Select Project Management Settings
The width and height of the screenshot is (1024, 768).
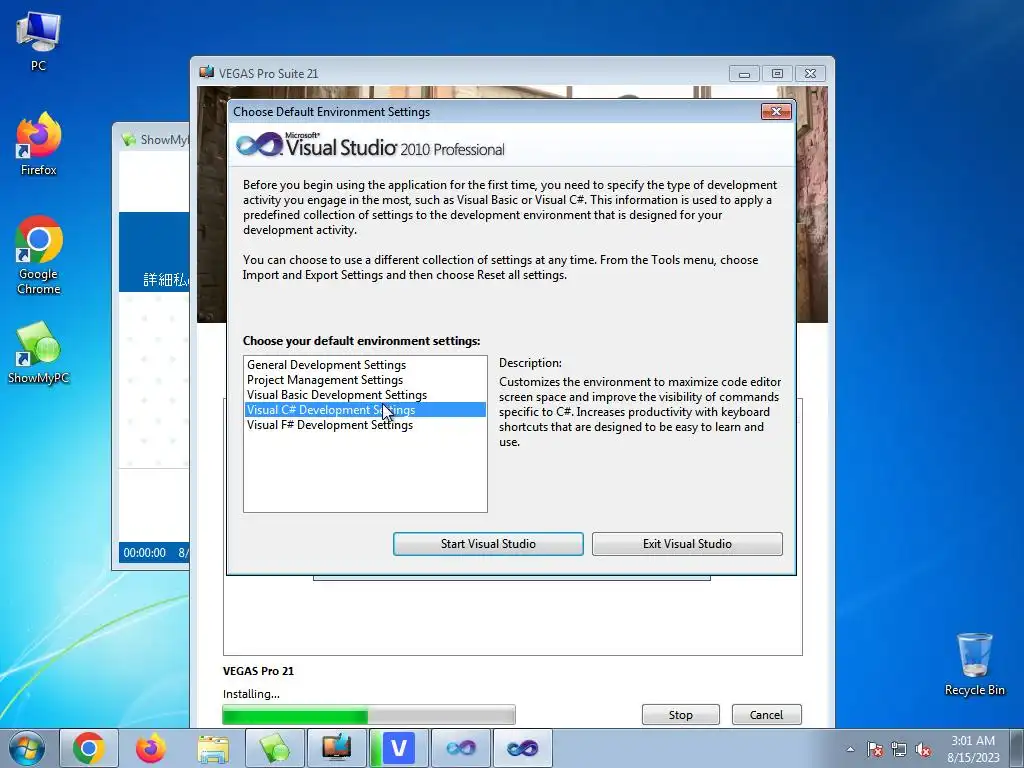[365, 379]
